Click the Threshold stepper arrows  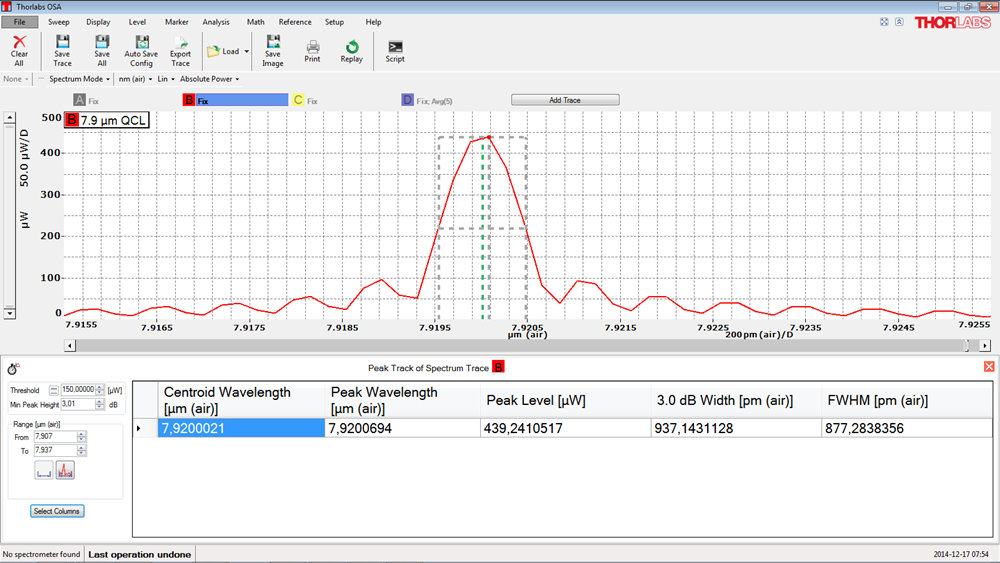click(x=99, y=390)
